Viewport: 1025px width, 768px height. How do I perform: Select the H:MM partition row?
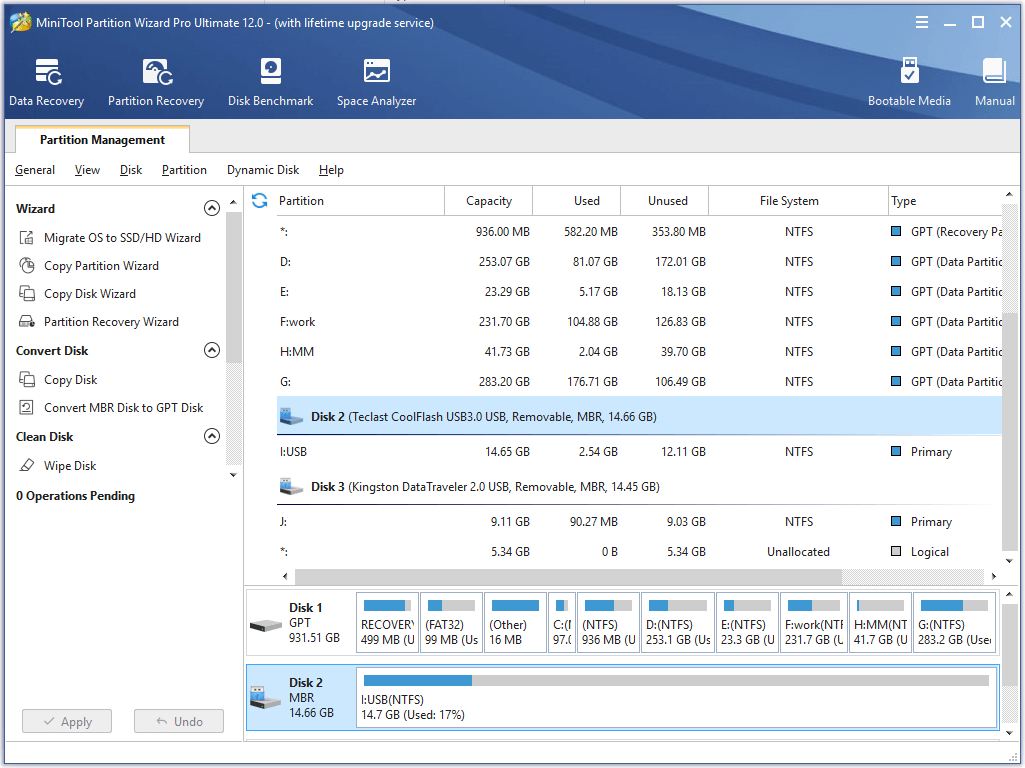click(x=639, y=352)
